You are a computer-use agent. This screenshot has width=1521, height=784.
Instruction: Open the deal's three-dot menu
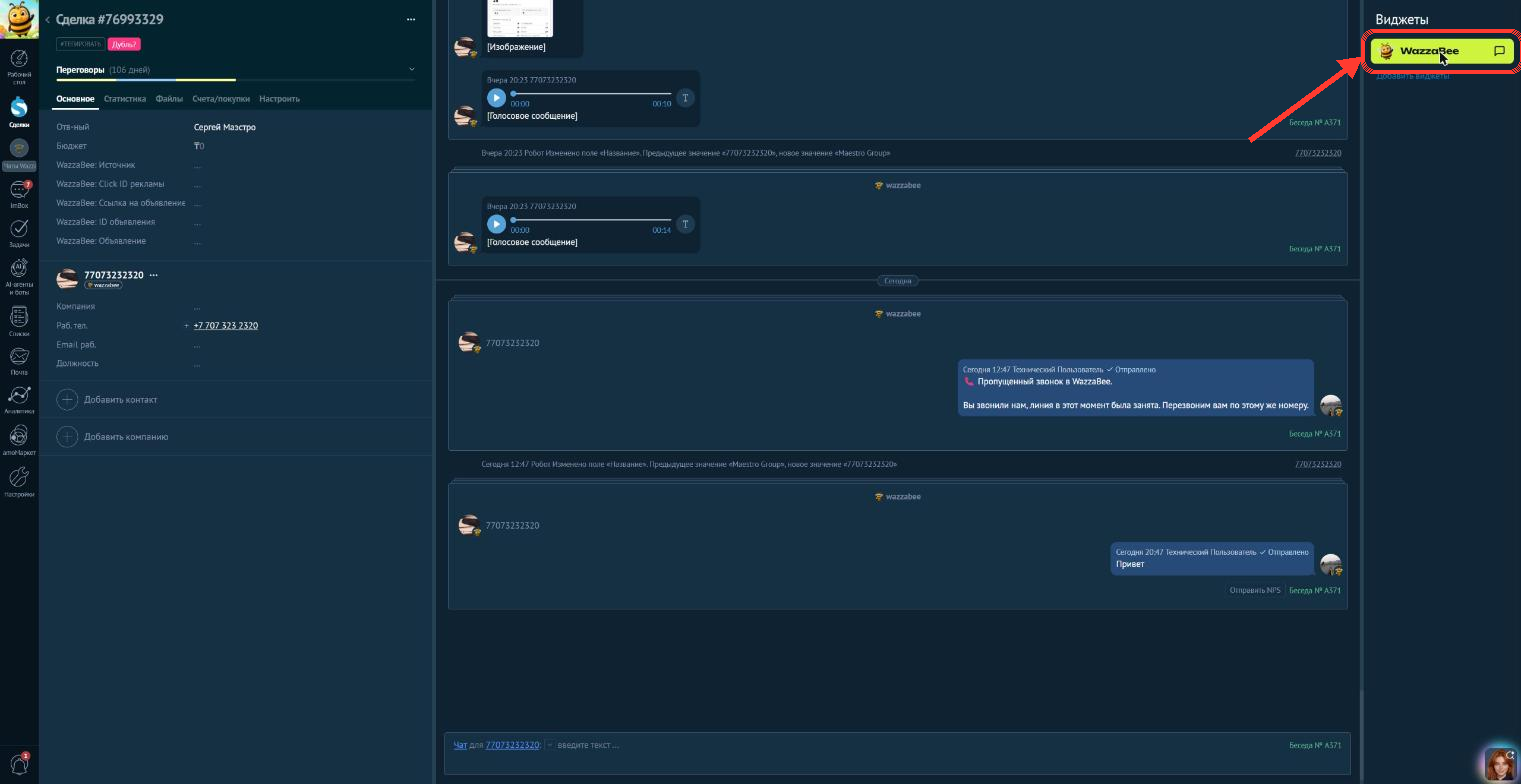(411, 19)
